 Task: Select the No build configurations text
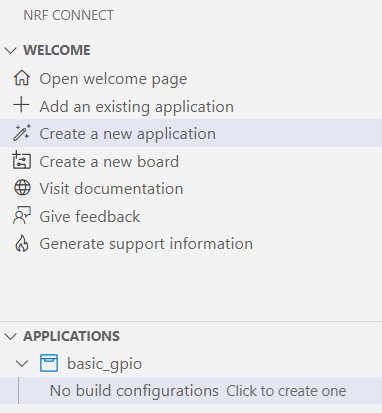(x=134, y=391)
